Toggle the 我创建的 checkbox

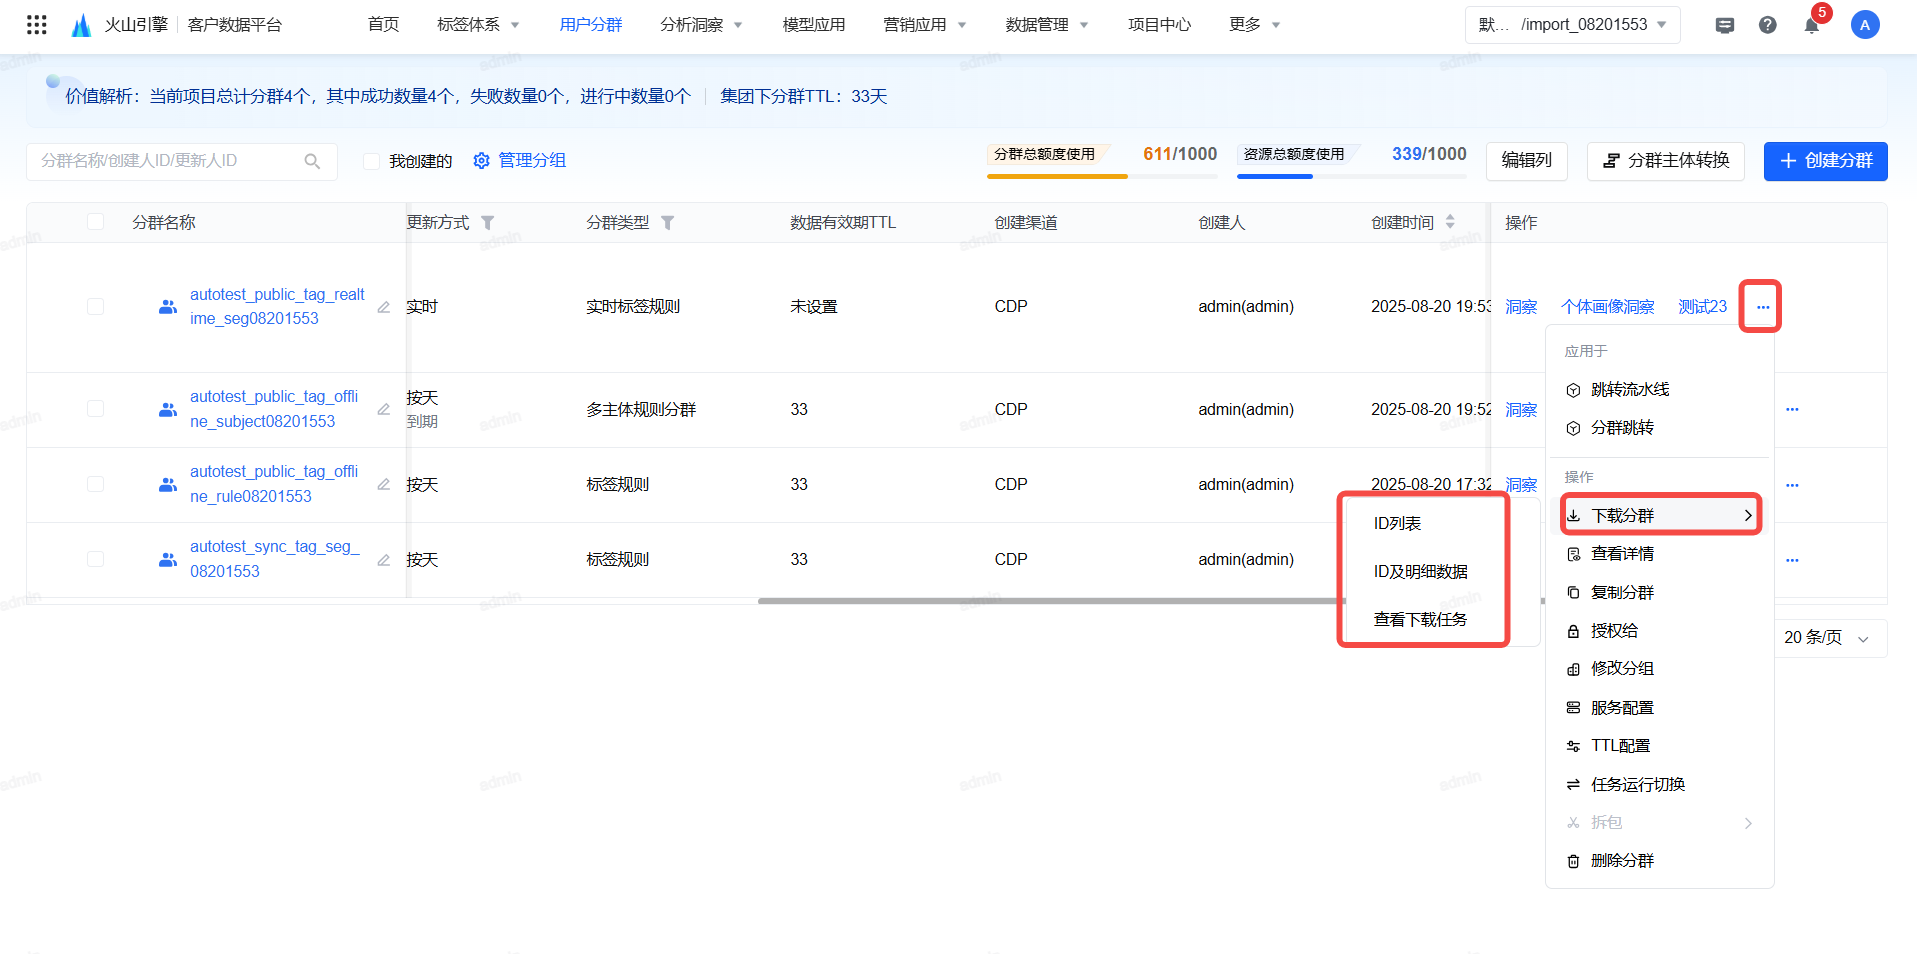point(371,161)
